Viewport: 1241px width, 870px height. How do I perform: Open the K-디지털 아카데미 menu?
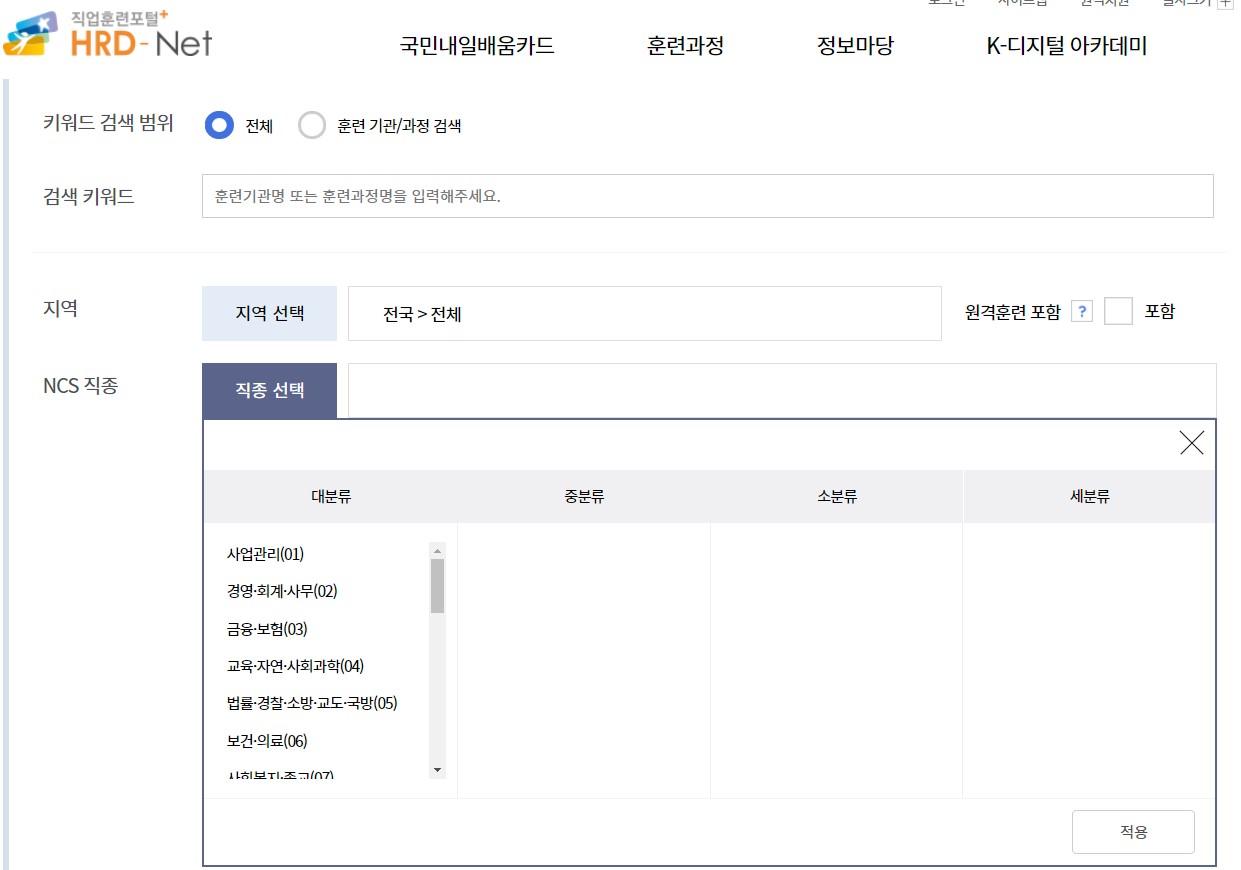[x=1066, y=46]
